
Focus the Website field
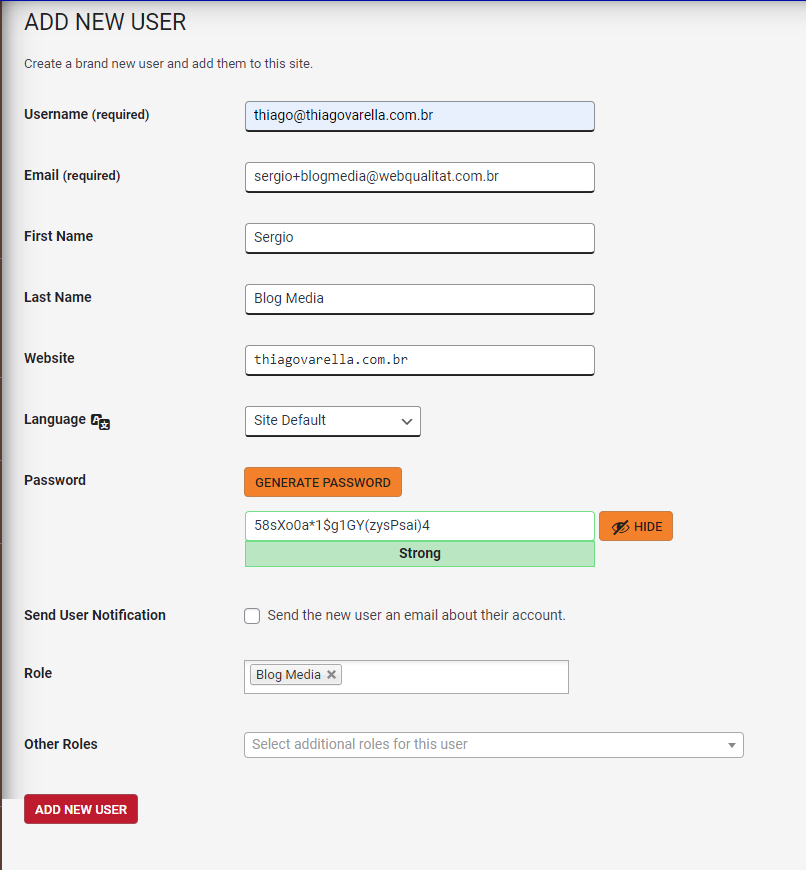(x=419, y=360)
